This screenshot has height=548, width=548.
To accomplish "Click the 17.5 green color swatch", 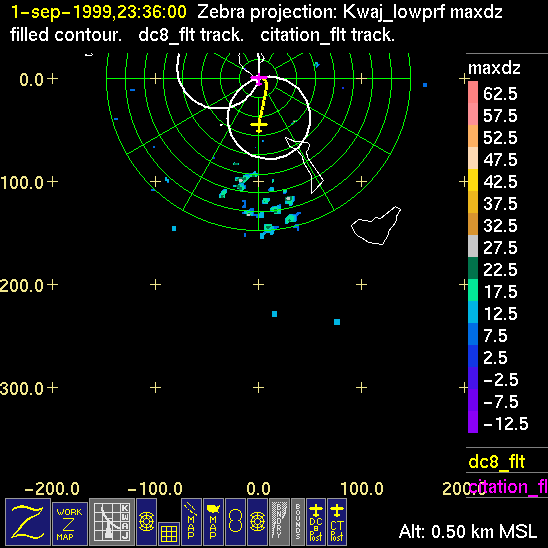I will tap(473, 290).
